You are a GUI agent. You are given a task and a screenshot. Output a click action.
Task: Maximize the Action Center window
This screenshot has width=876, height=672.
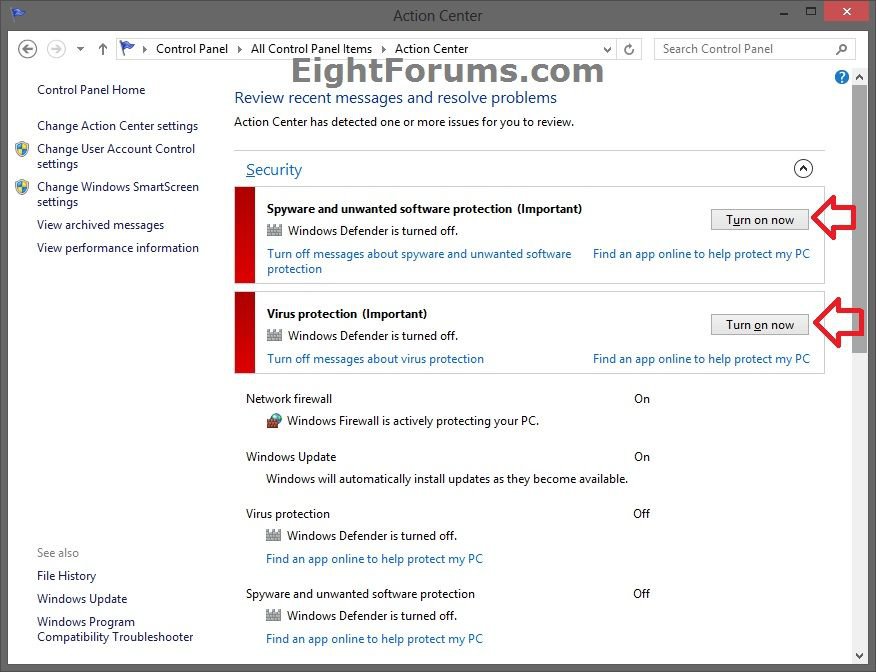point(811,11)
